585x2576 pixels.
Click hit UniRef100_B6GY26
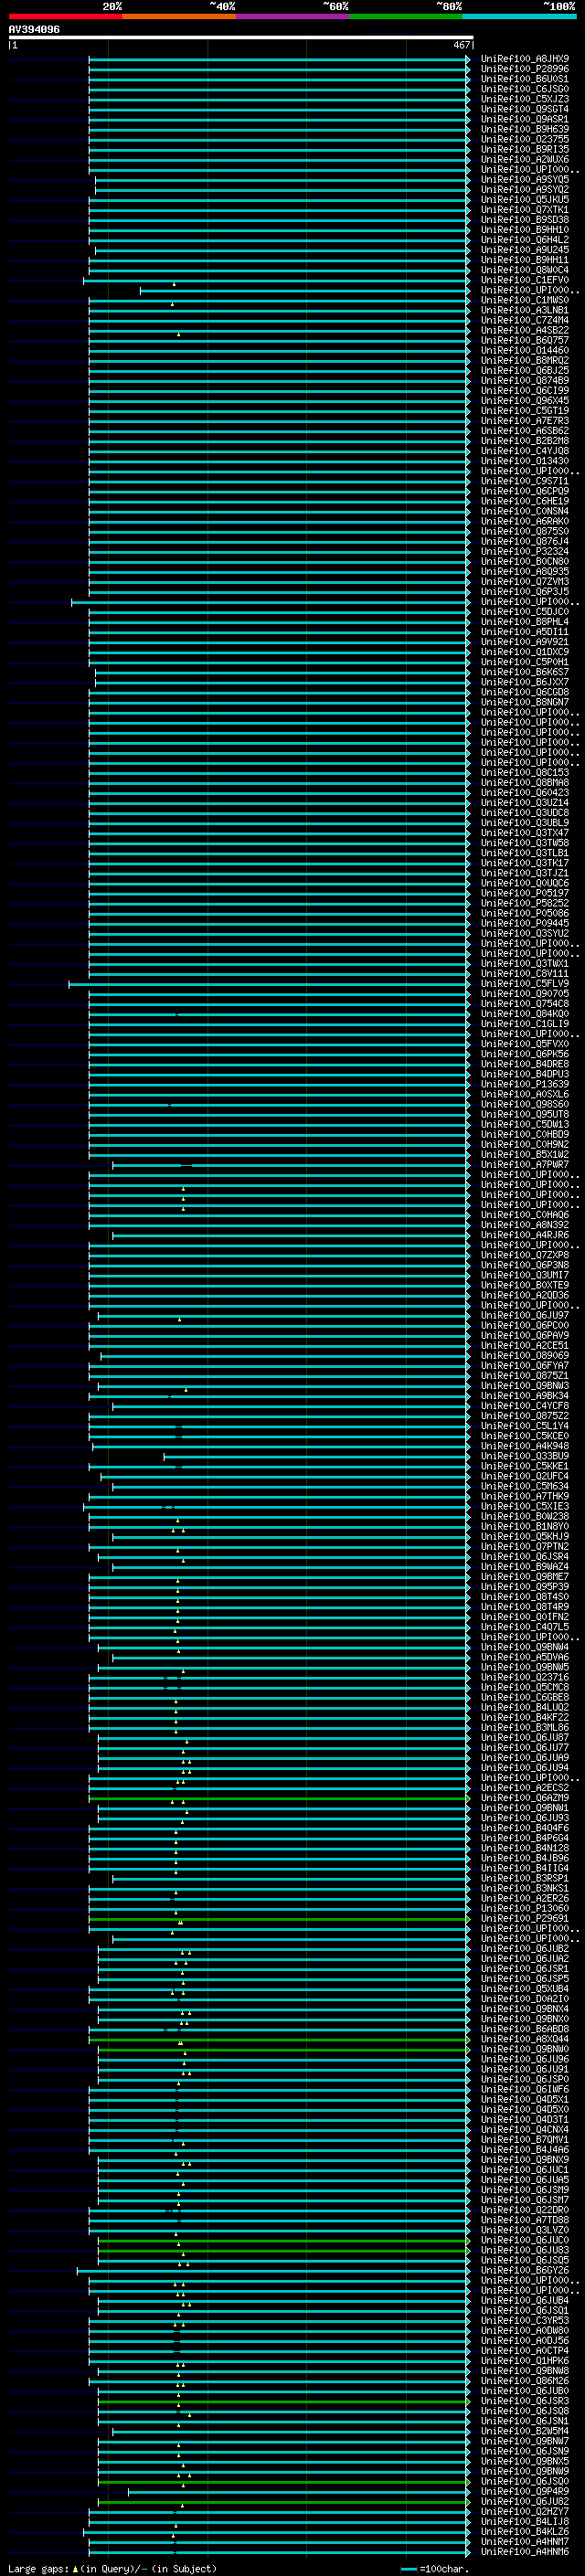(x=525, y=2270)
